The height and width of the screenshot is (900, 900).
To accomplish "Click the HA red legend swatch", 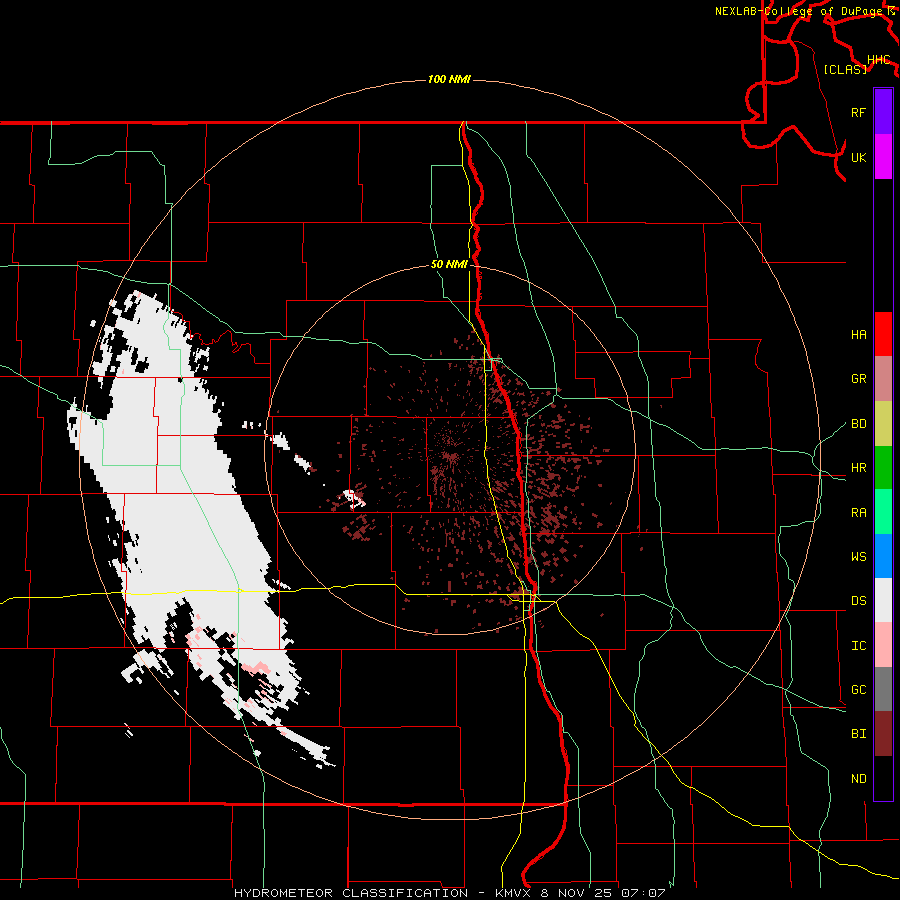I will pos(883,334).
